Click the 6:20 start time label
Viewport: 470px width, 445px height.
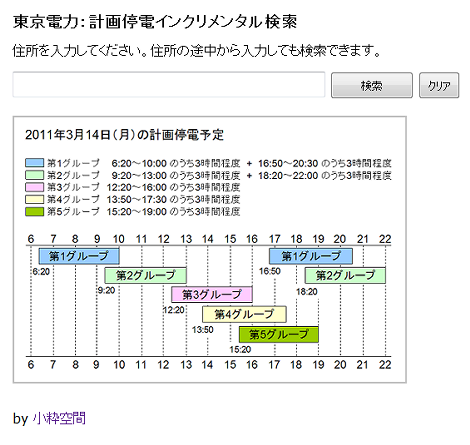(x=41, y=272)
